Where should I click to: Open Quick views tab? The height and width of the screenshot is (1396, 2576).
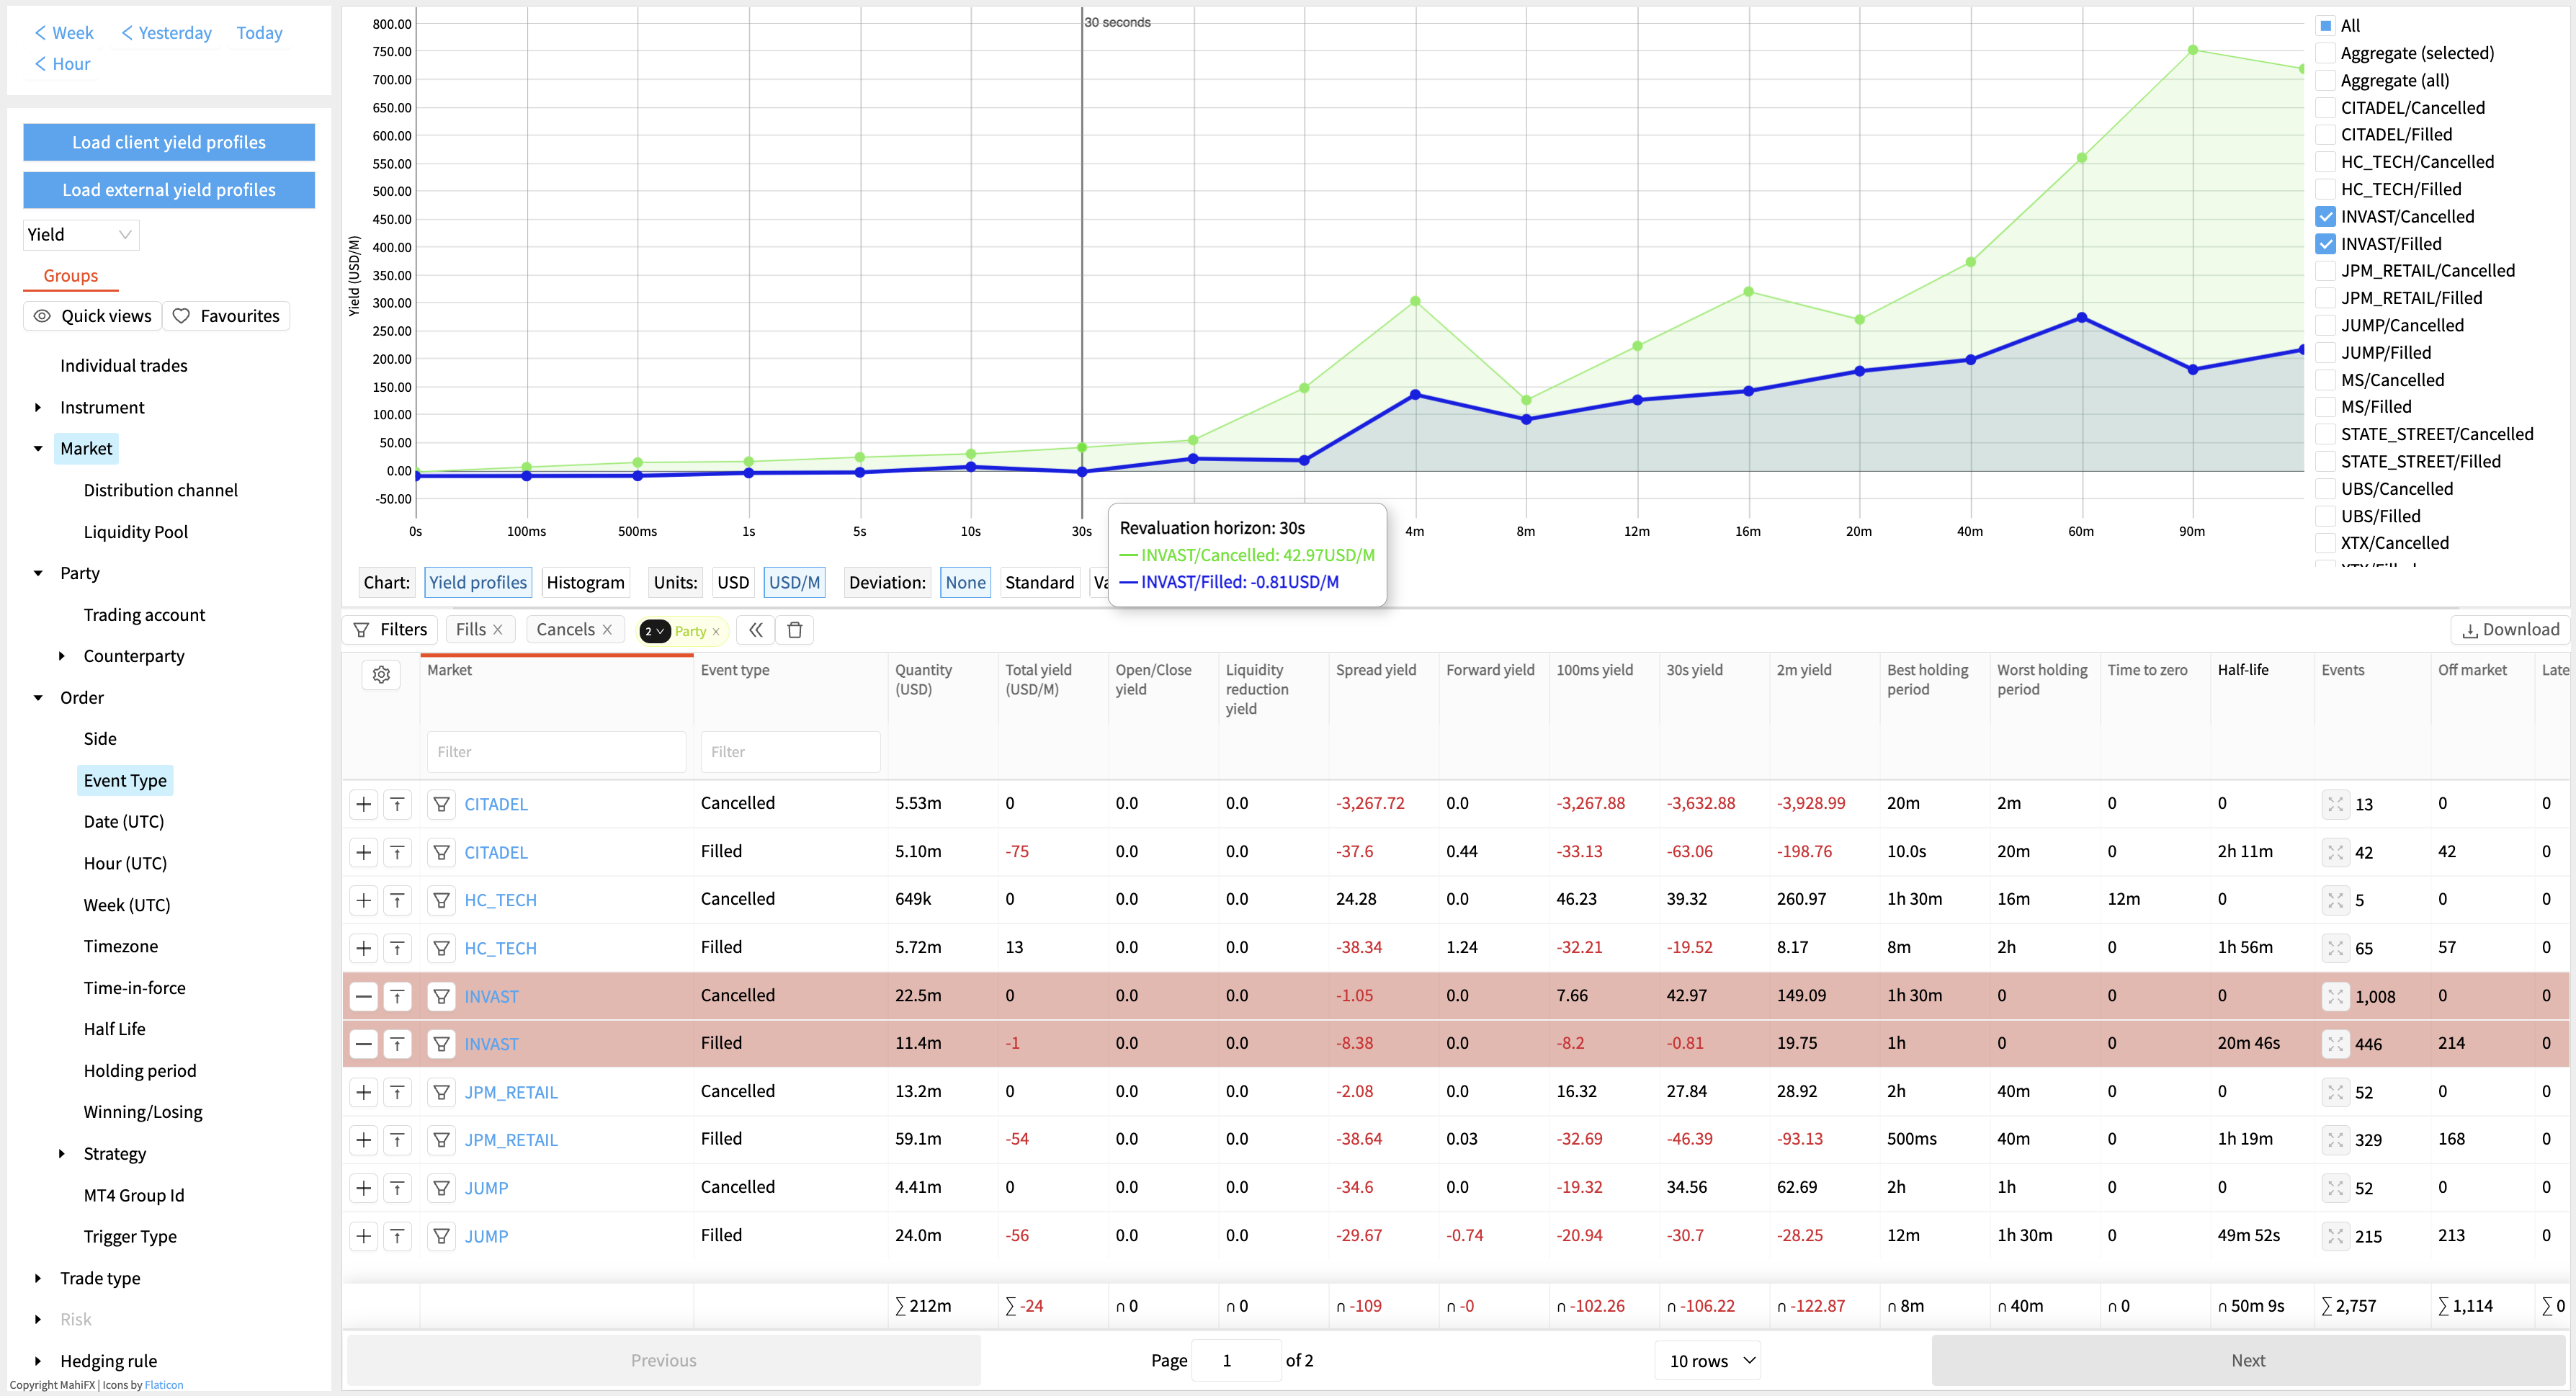(x=93, y=316)
